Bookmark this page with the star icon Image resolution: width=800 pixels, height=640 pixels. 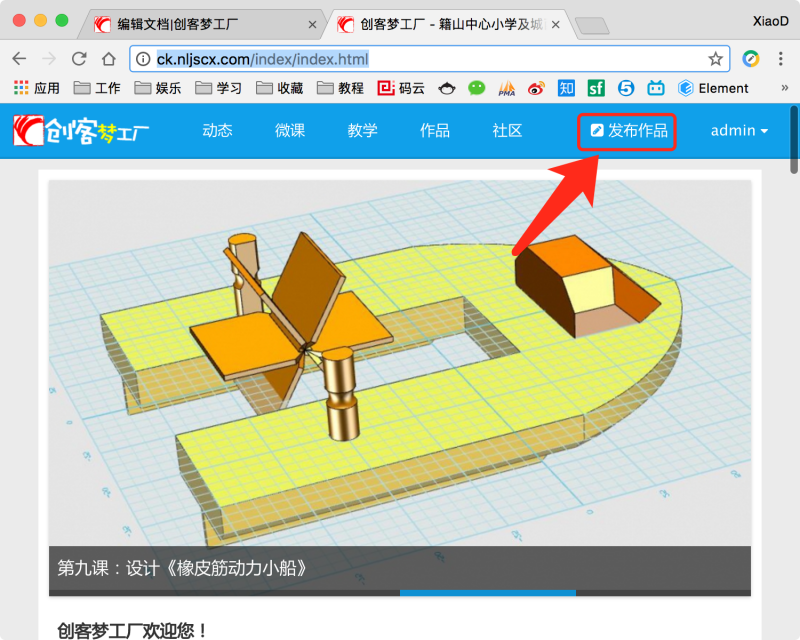(715, 59)
